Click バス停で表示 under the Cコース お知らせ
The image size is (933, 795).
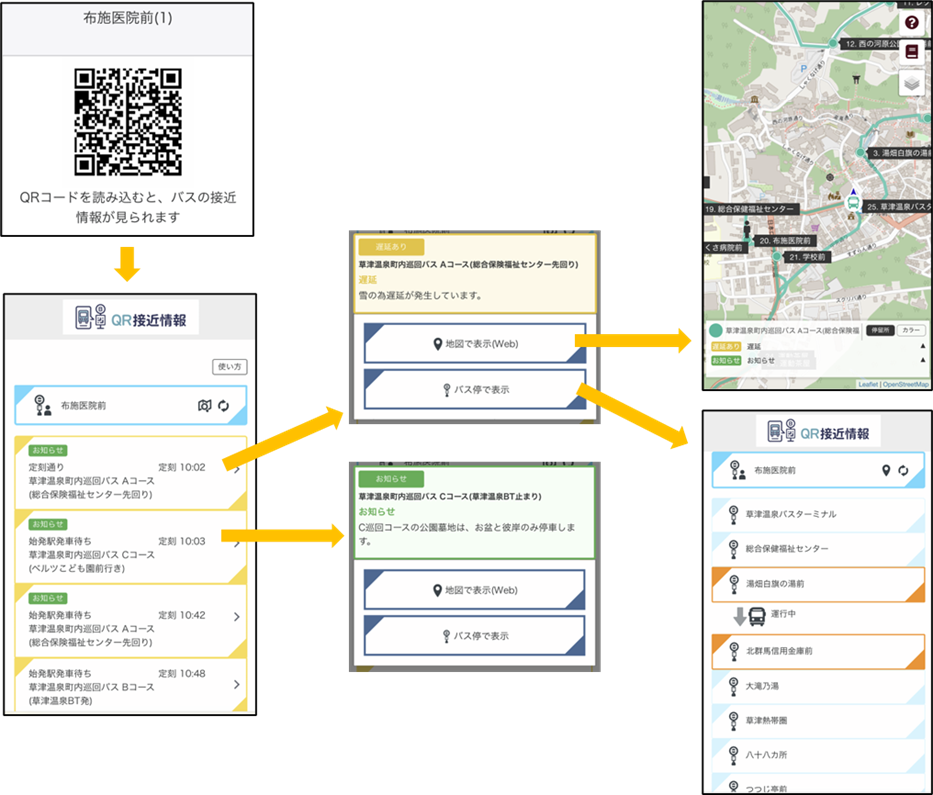(474, 636)
